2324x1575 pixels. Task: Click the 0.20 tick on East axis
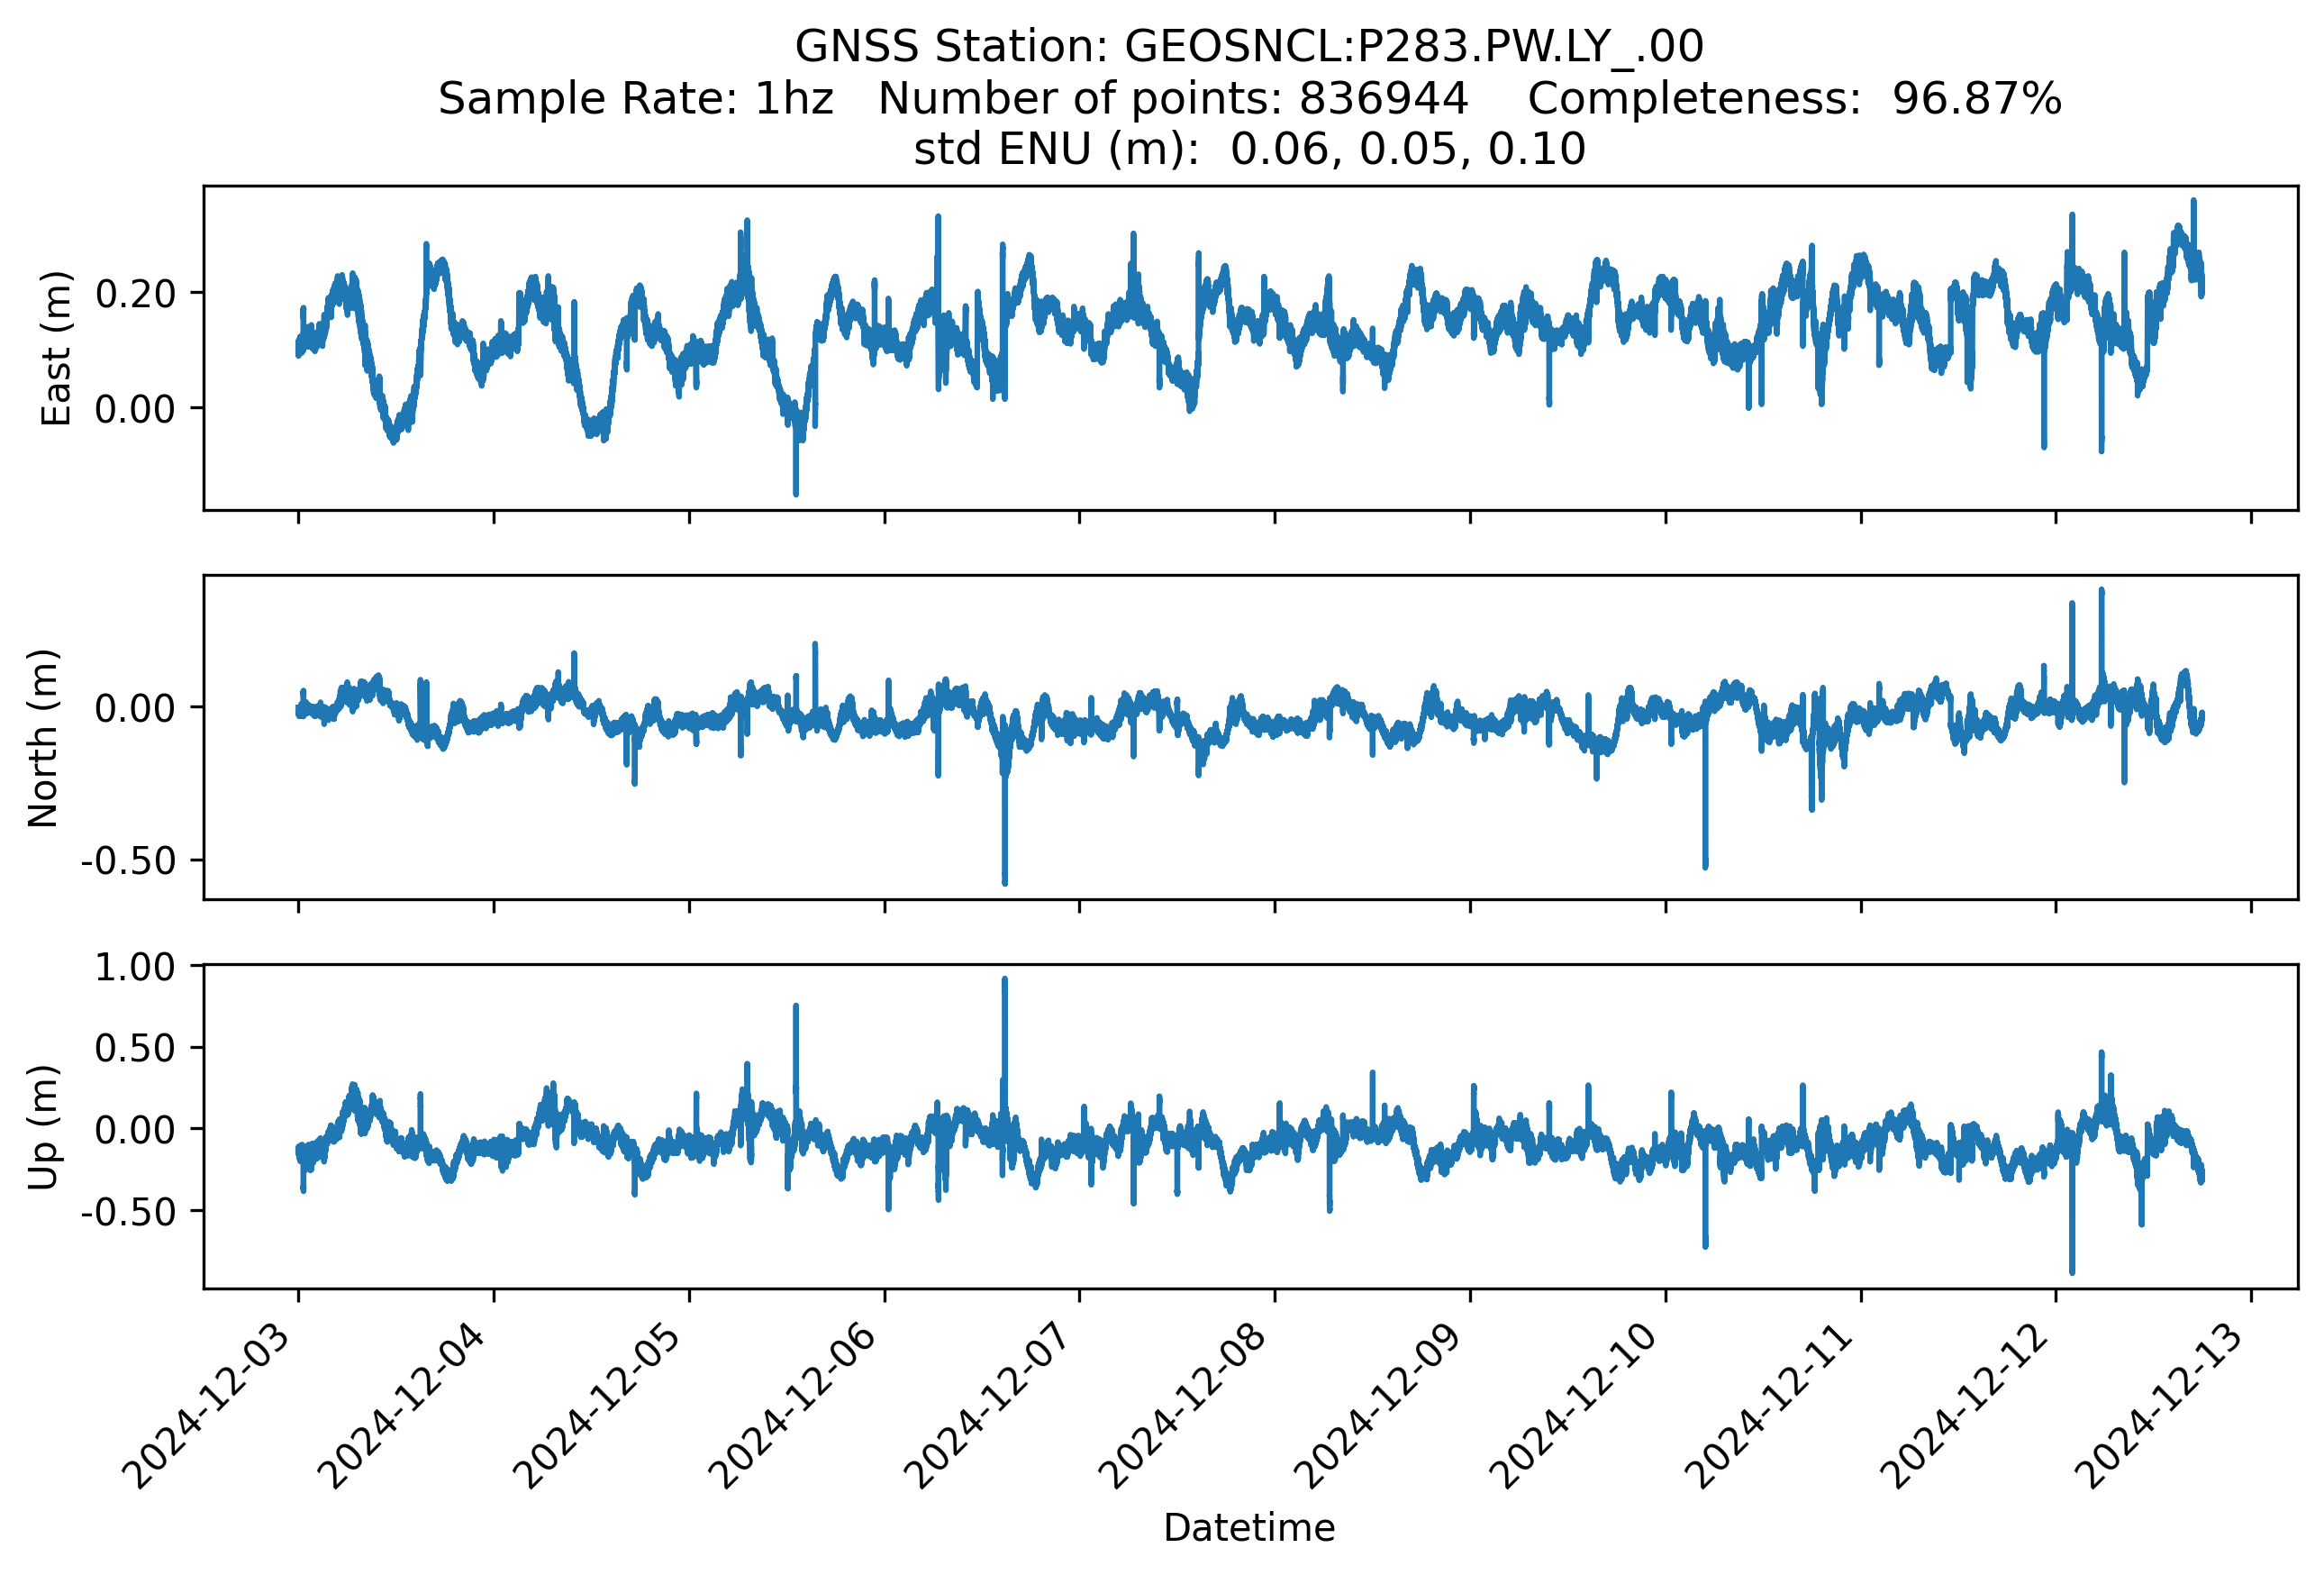click(x=135, y=294)
